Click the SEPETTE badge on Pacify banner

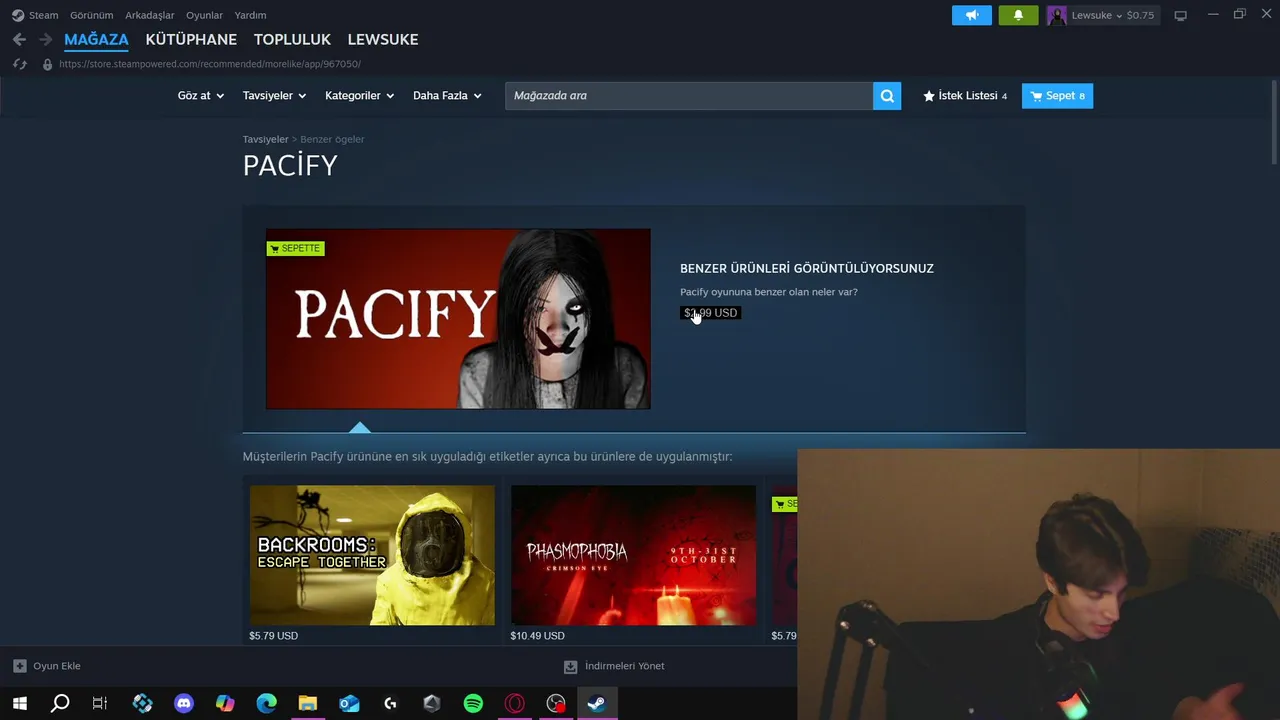(295, 248)
